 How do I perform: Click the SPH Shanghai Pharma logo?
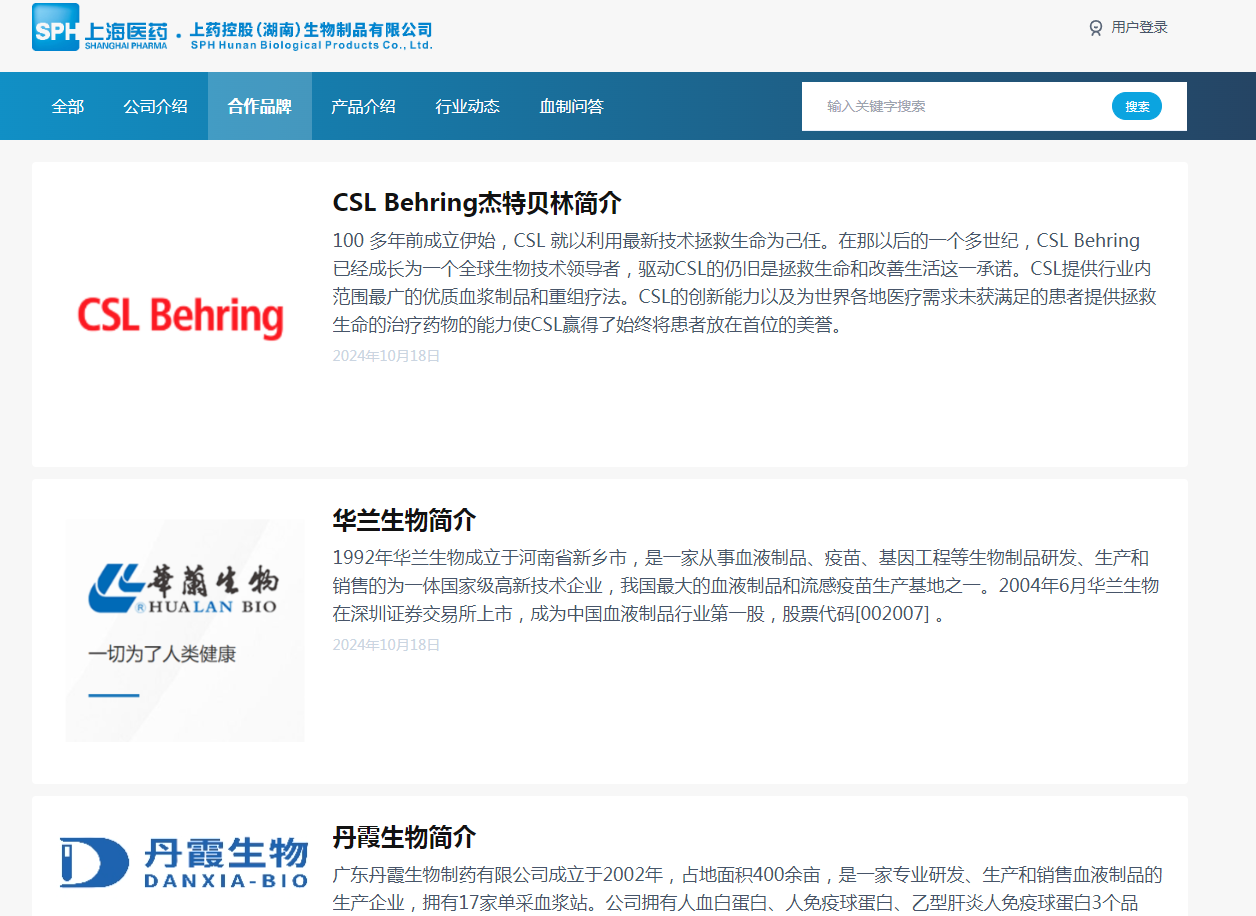[98, 27]
